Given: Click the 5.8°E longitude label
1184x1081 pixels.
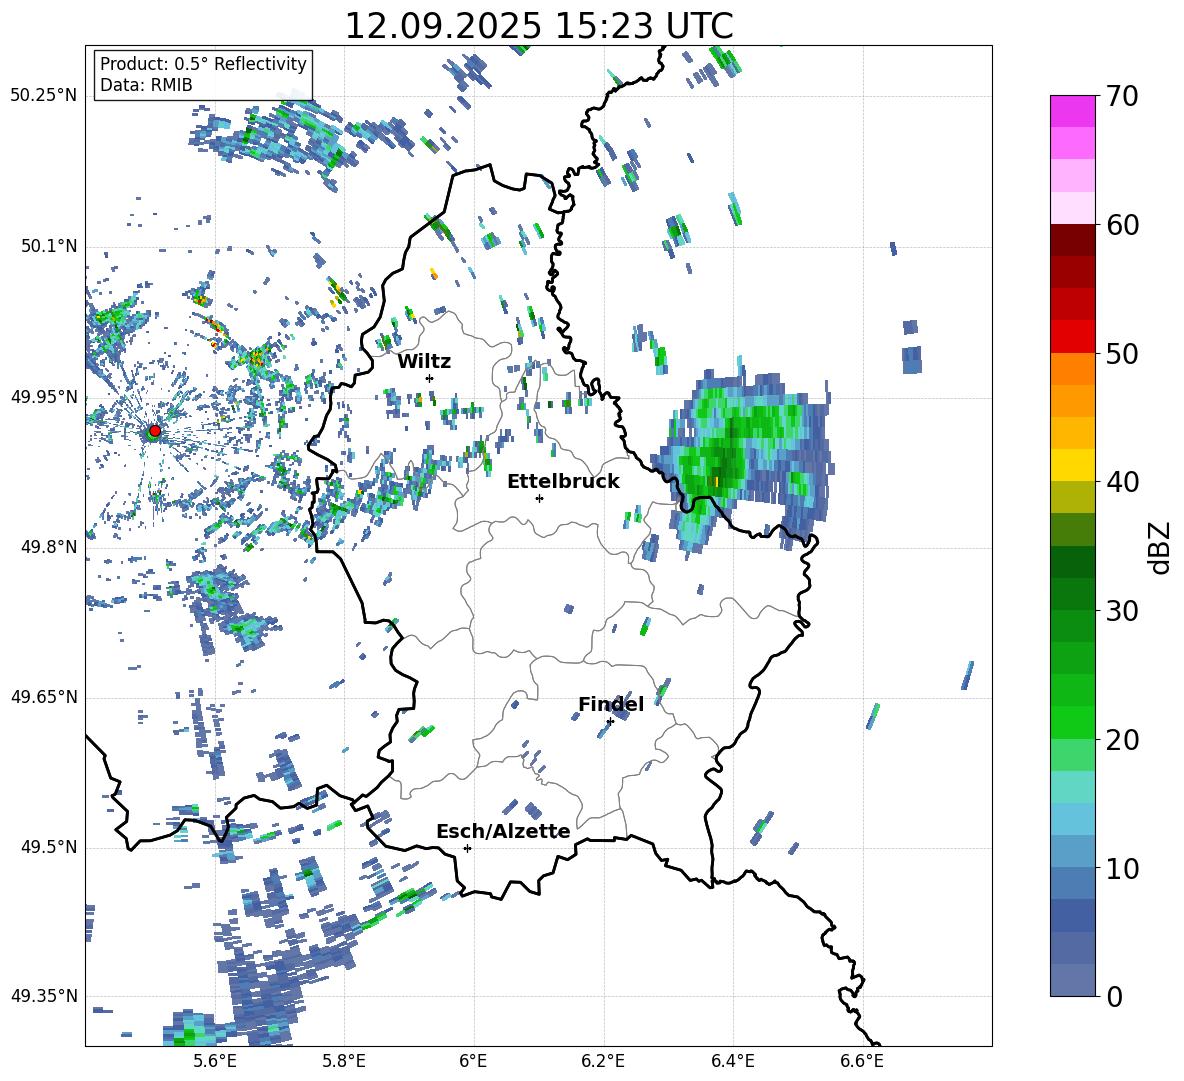Looking at the screenshot, I should [x=344, y=1061].
